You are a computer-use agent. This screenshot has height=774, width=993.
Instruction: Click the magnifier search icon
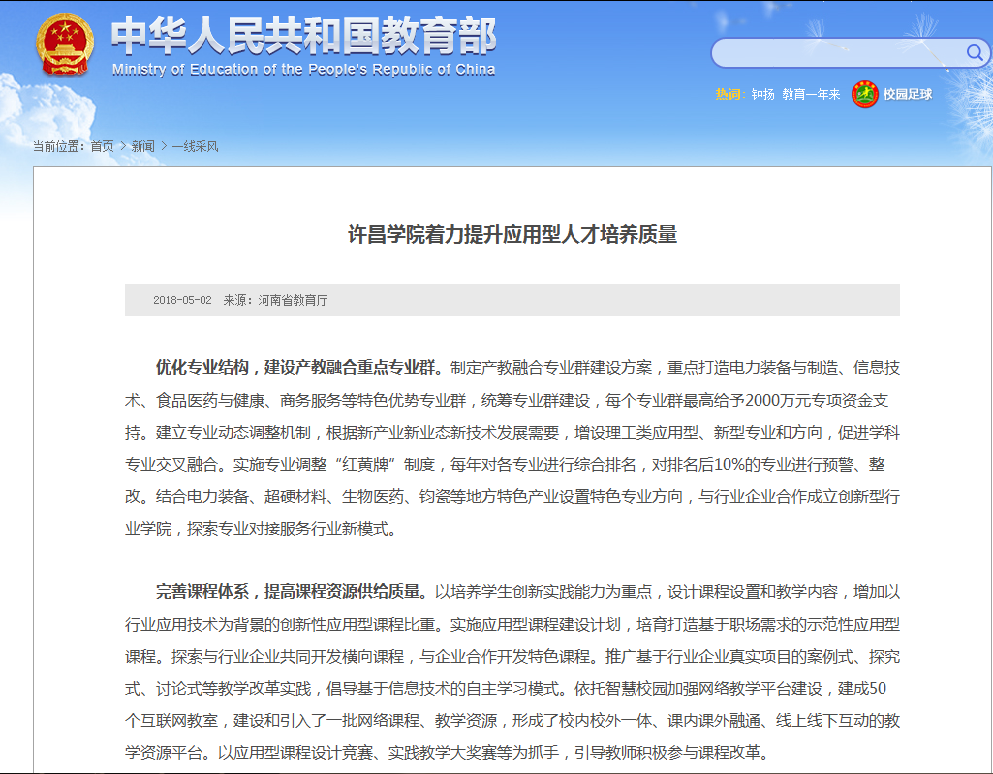coord(974,52)
